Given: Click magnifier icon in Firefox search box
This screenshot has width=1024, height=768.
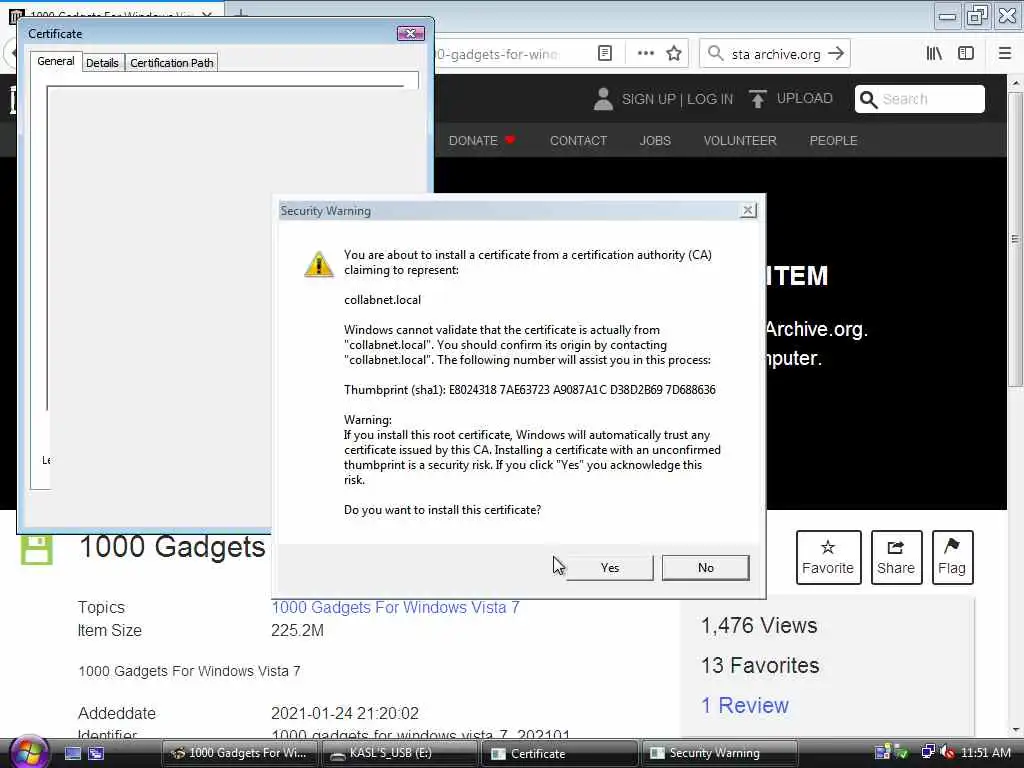Looking at the screenshot, I should tap(716, 54).
